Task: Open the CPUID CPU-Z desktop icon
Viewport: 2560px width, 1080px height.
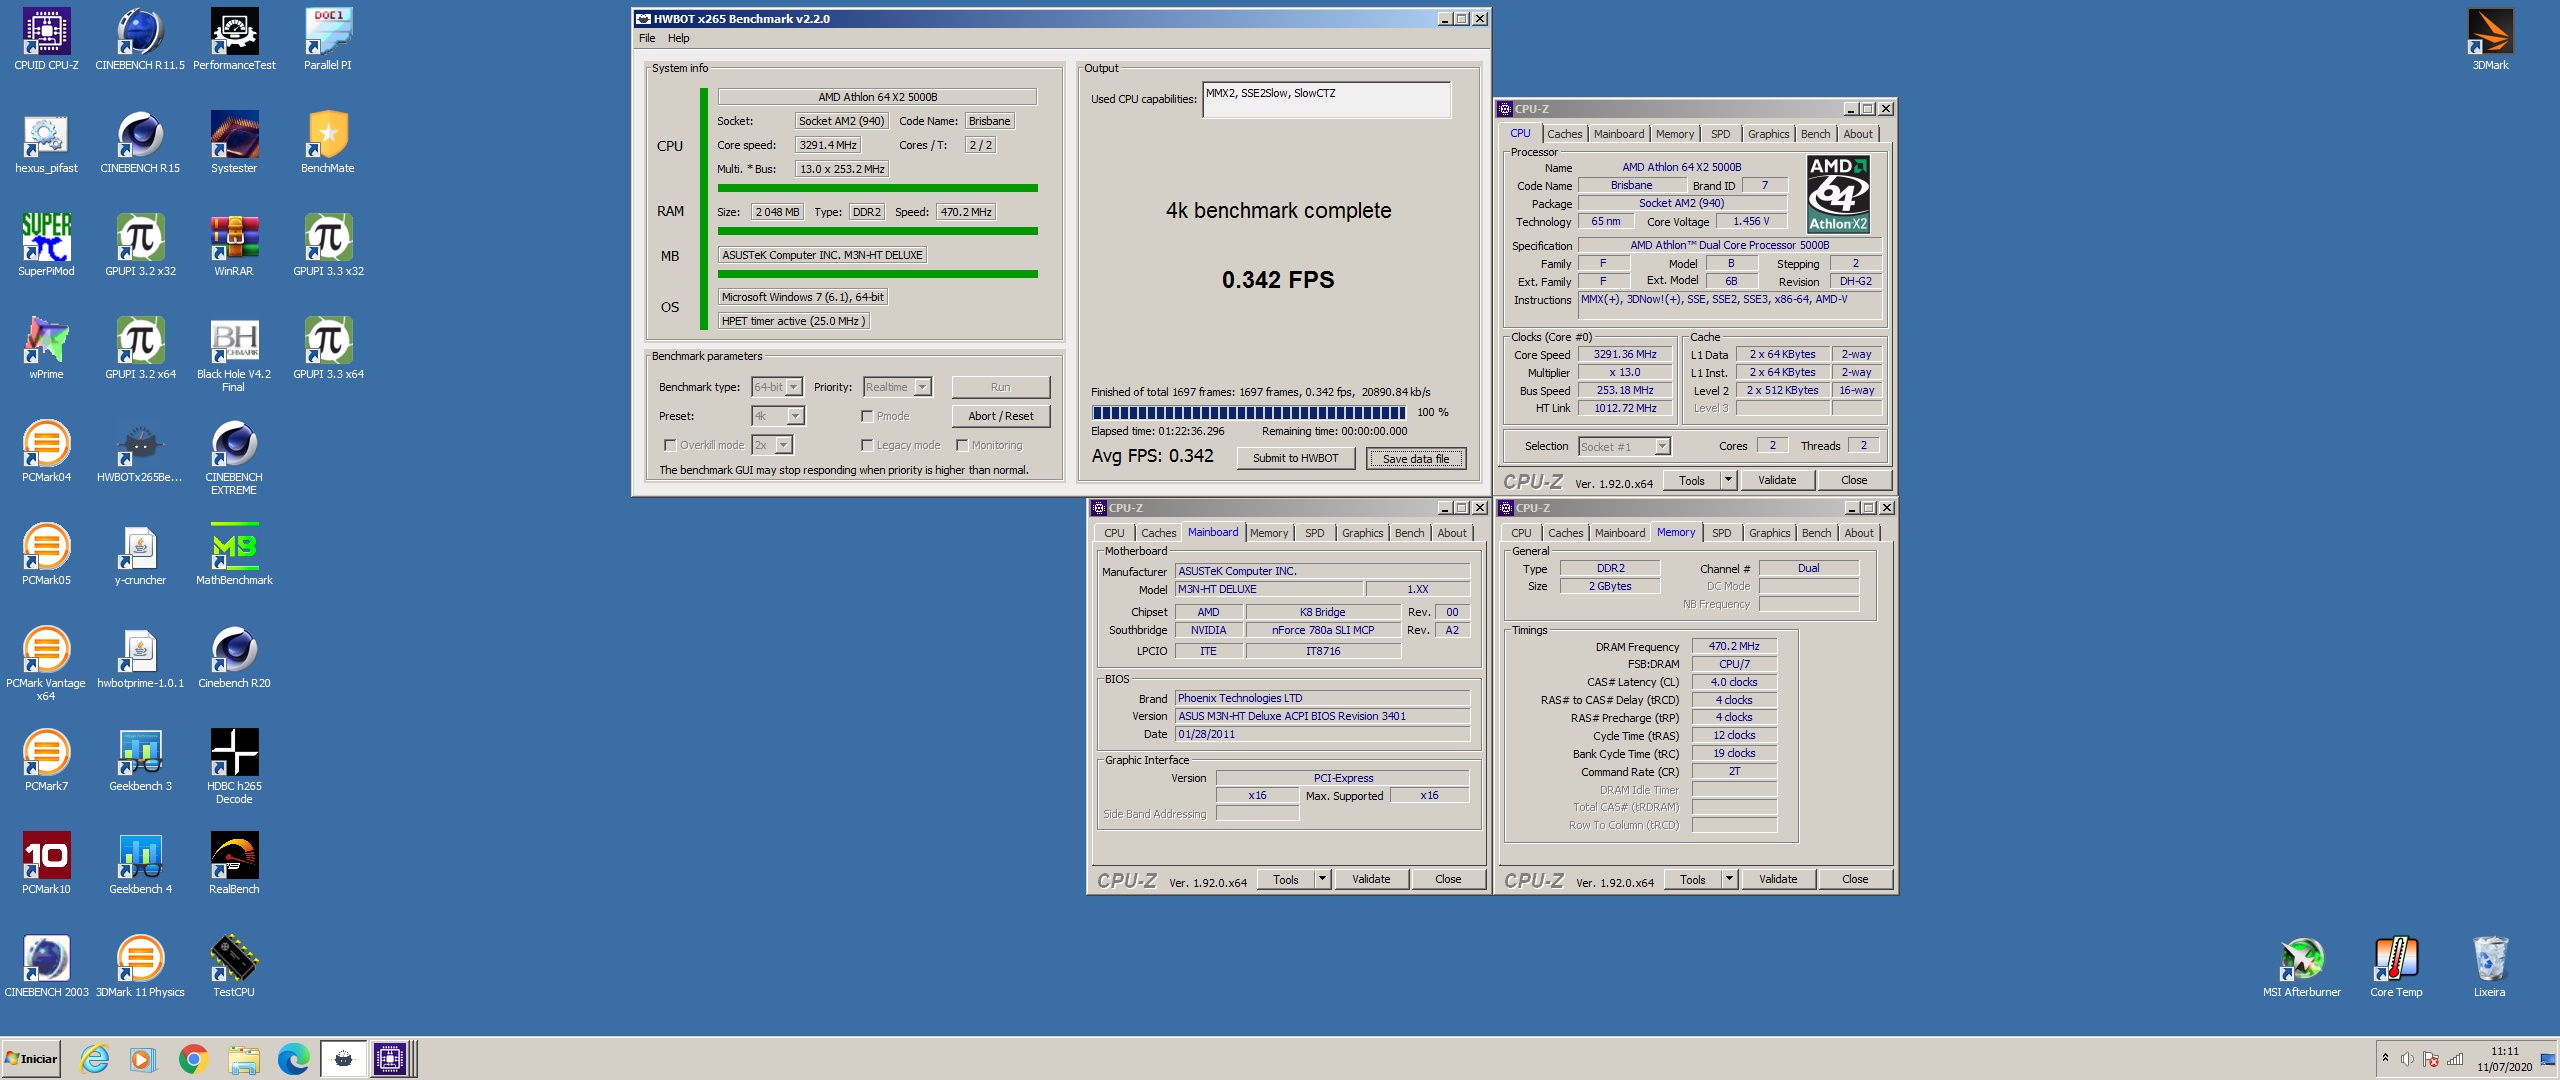Action: (x=46, y=39)
